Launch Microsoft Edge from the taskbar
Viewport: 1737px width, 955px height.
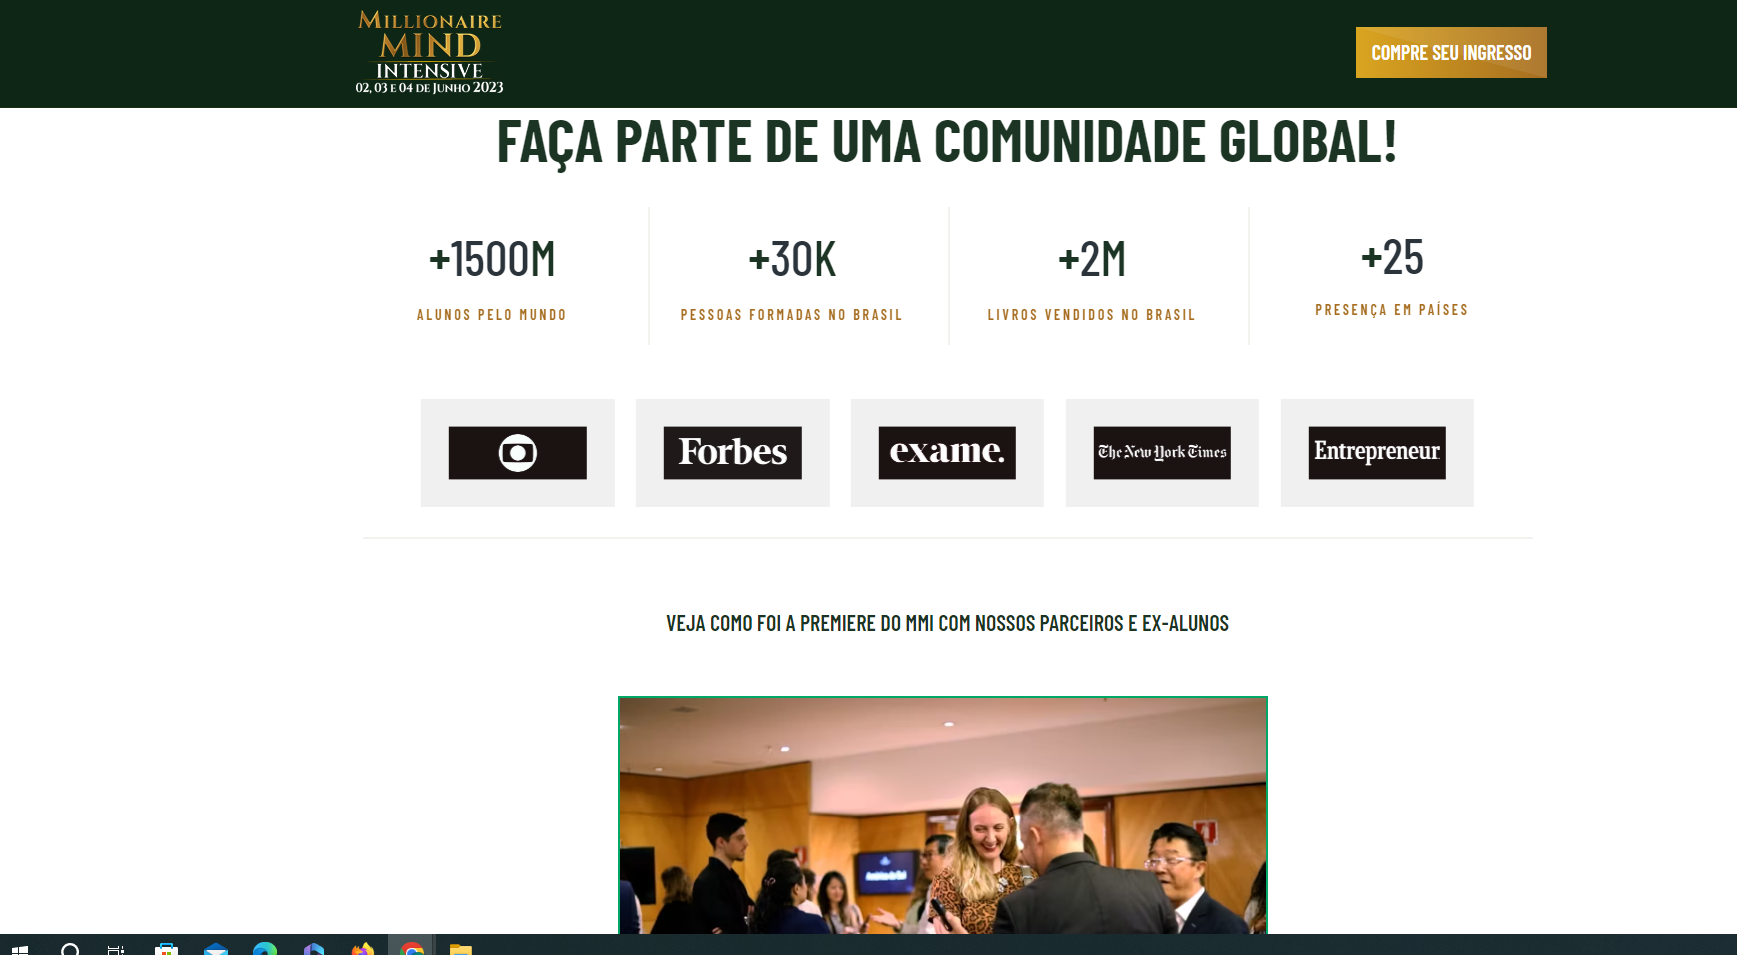pyautogui.click(x=265, y=948)
